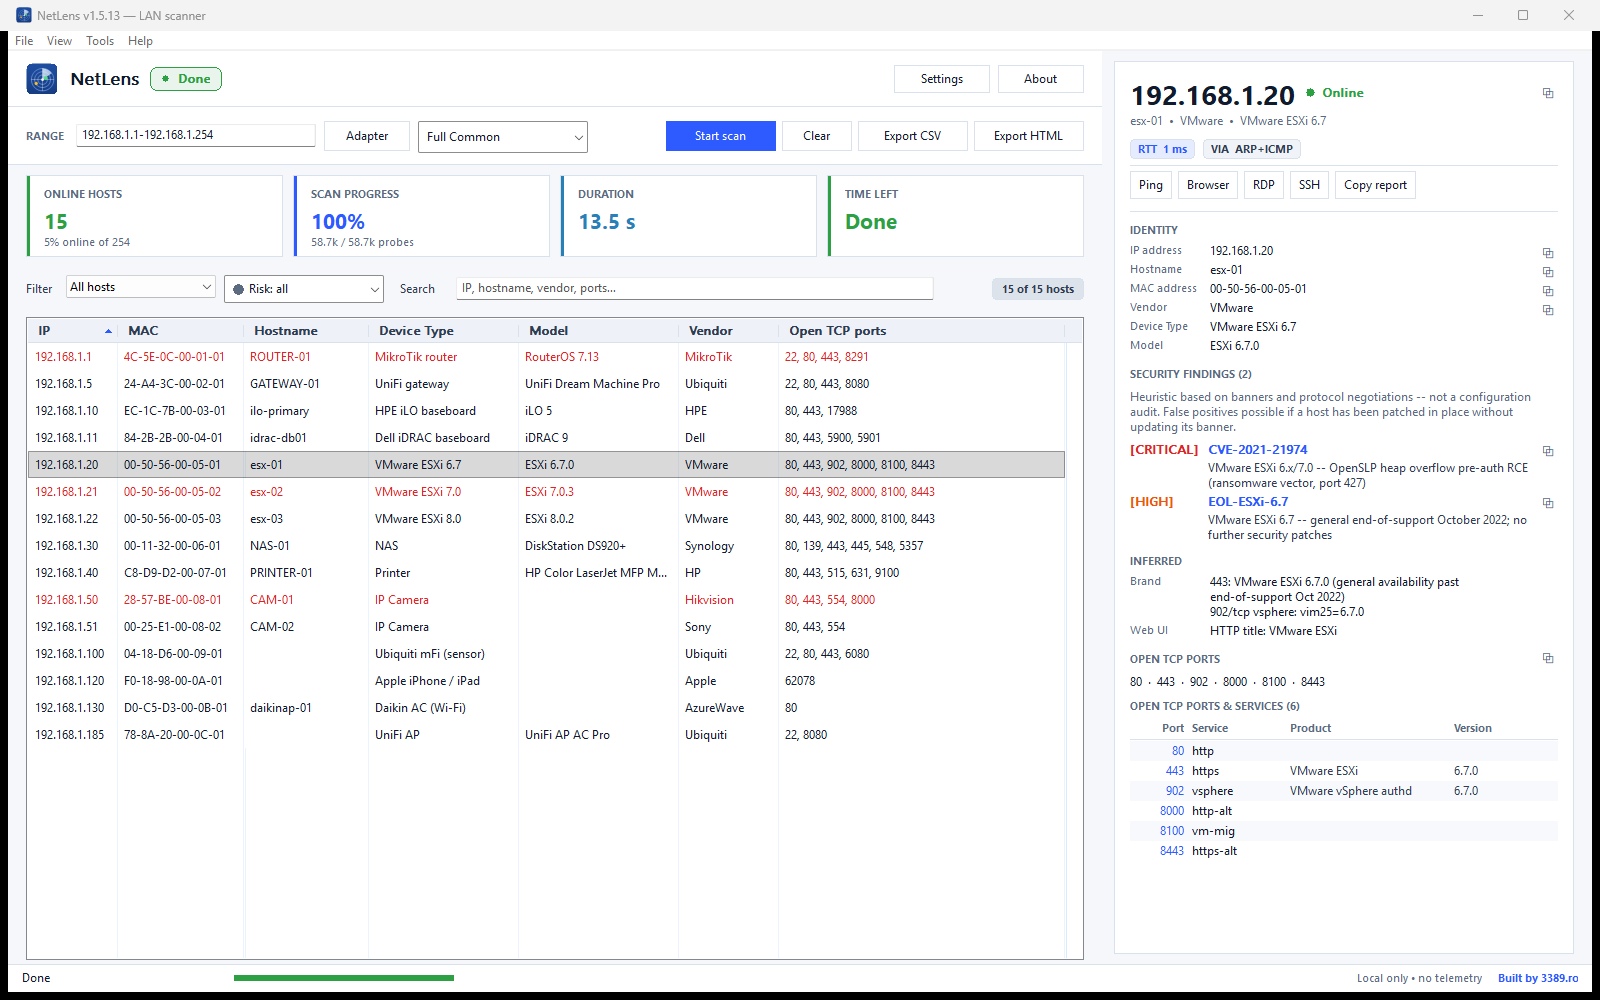Open the Tools menu
Viewport: 1600px width, 1000px height.
100,41
